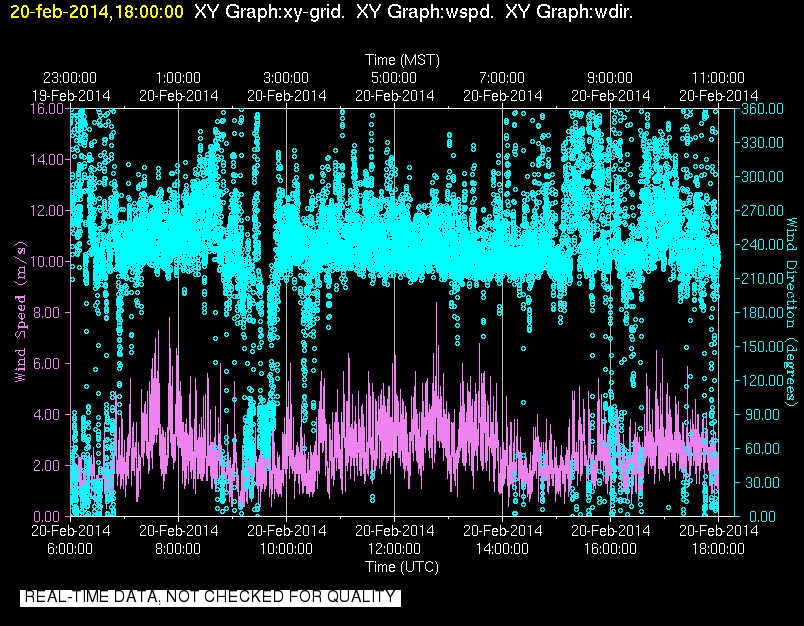Click the 180.00 wind direction tick label

[x=762, y=312]
